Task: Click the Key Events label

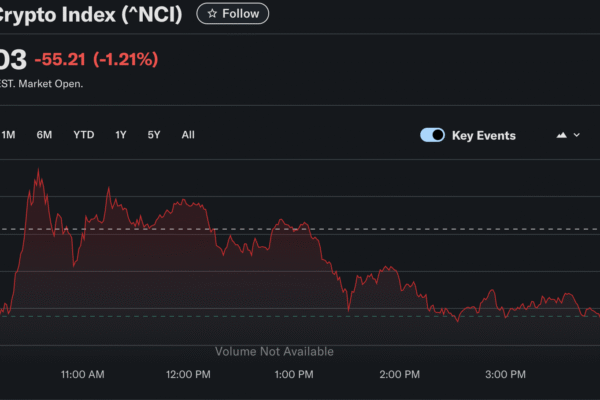Action: pos(484,135)
